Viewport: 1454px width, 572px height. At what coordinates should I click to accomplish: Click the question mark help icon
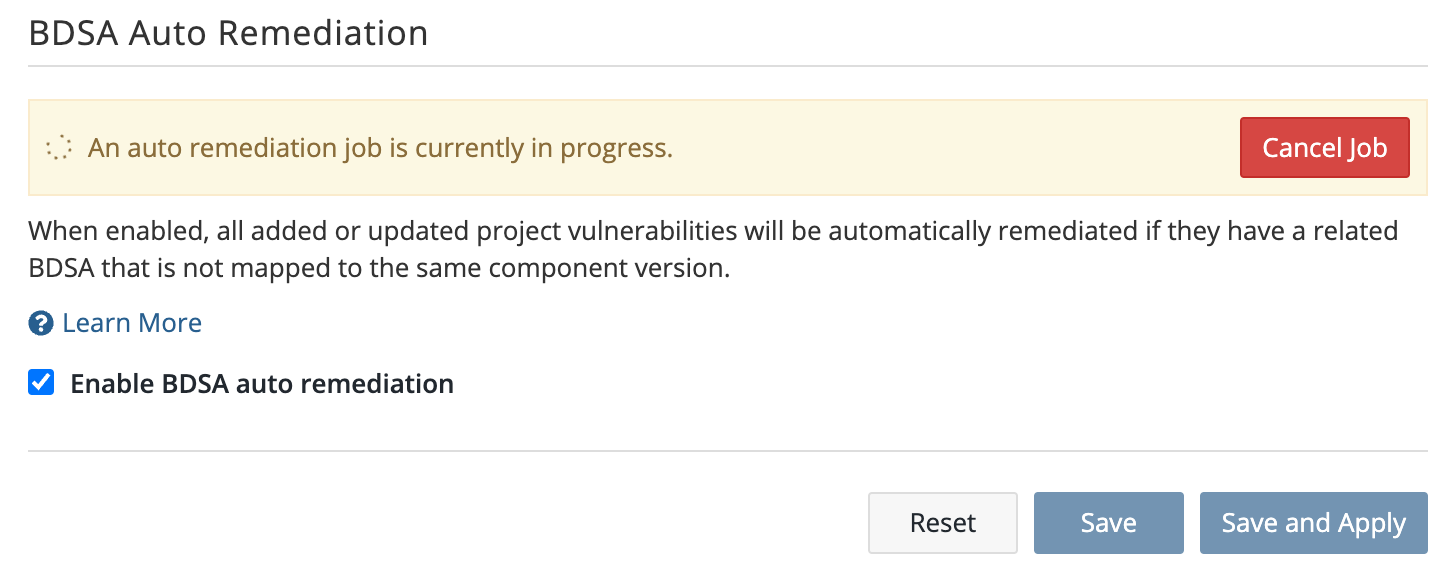coord(40,323)
